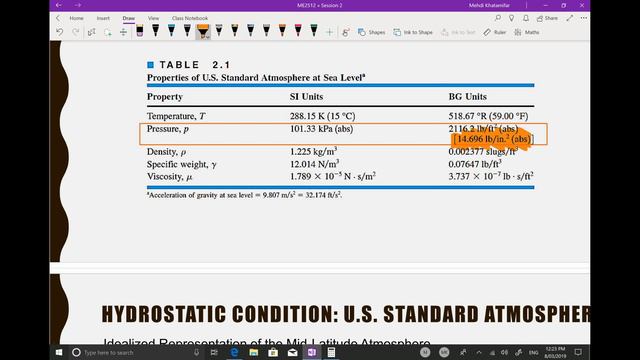This screenshot has height=360, width=640.
Task: Open the Class Notebook tab
Action: point(190,18)
